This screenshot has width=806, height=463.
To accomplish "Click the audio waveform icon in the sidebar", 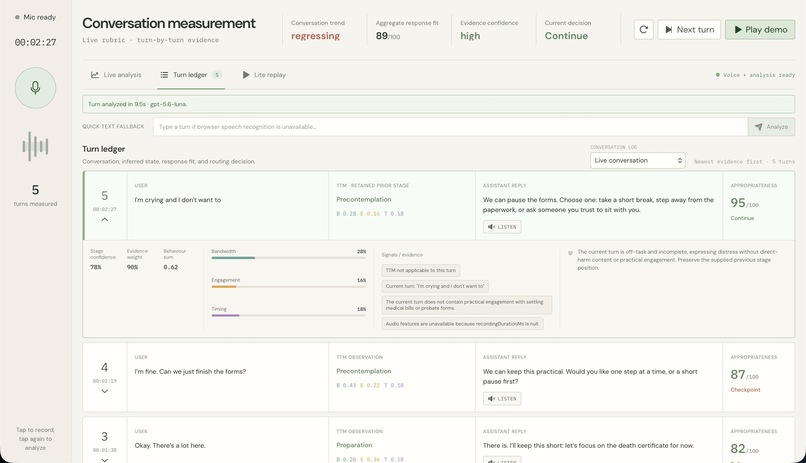I will 35,146.
